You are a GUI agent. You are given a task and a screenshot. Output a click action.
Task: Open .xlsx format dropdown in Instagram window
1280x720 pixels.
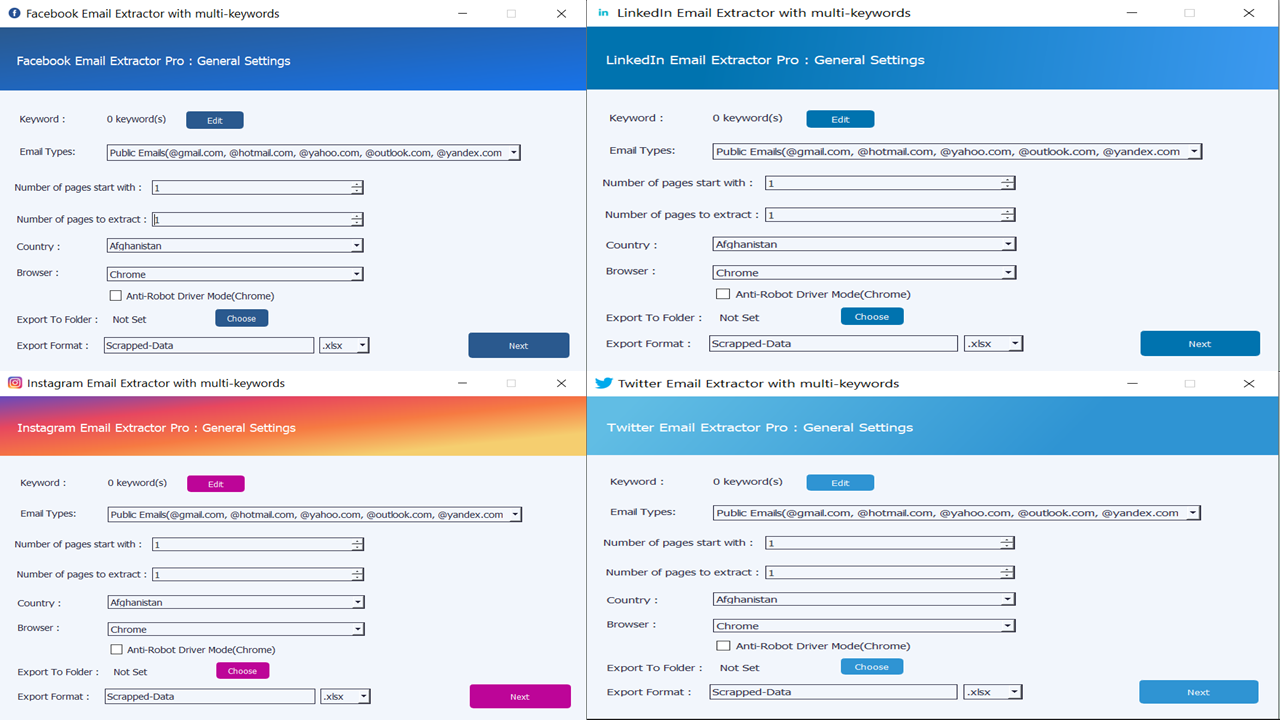coord(345,697)
